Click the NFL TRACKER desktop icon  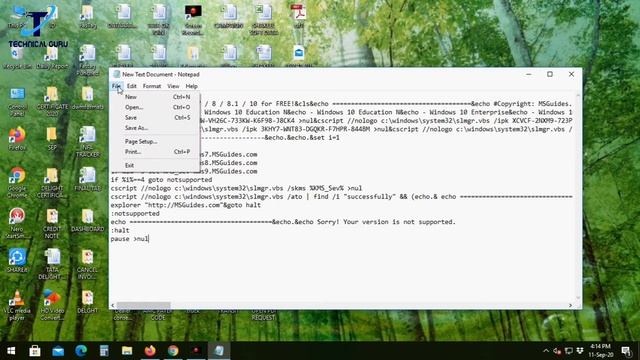coord(87,142)
